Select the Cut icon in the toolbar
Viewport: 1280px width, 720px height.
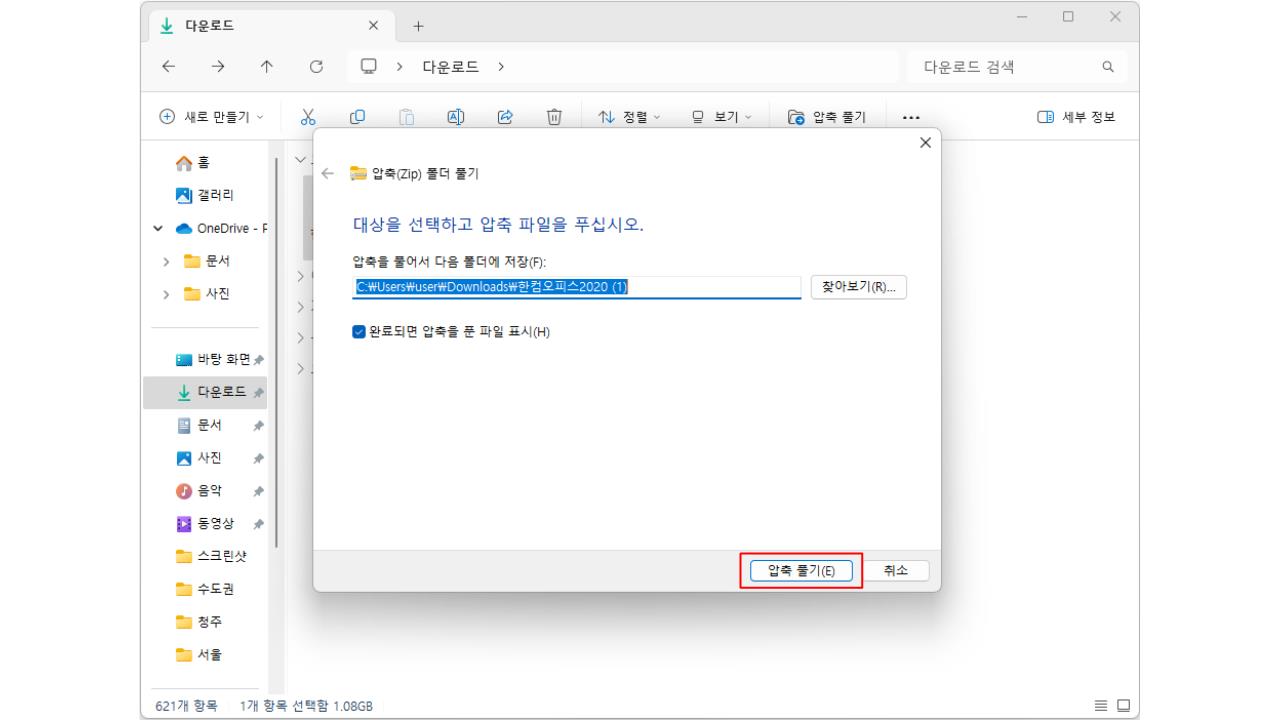[x=308, y=116]
